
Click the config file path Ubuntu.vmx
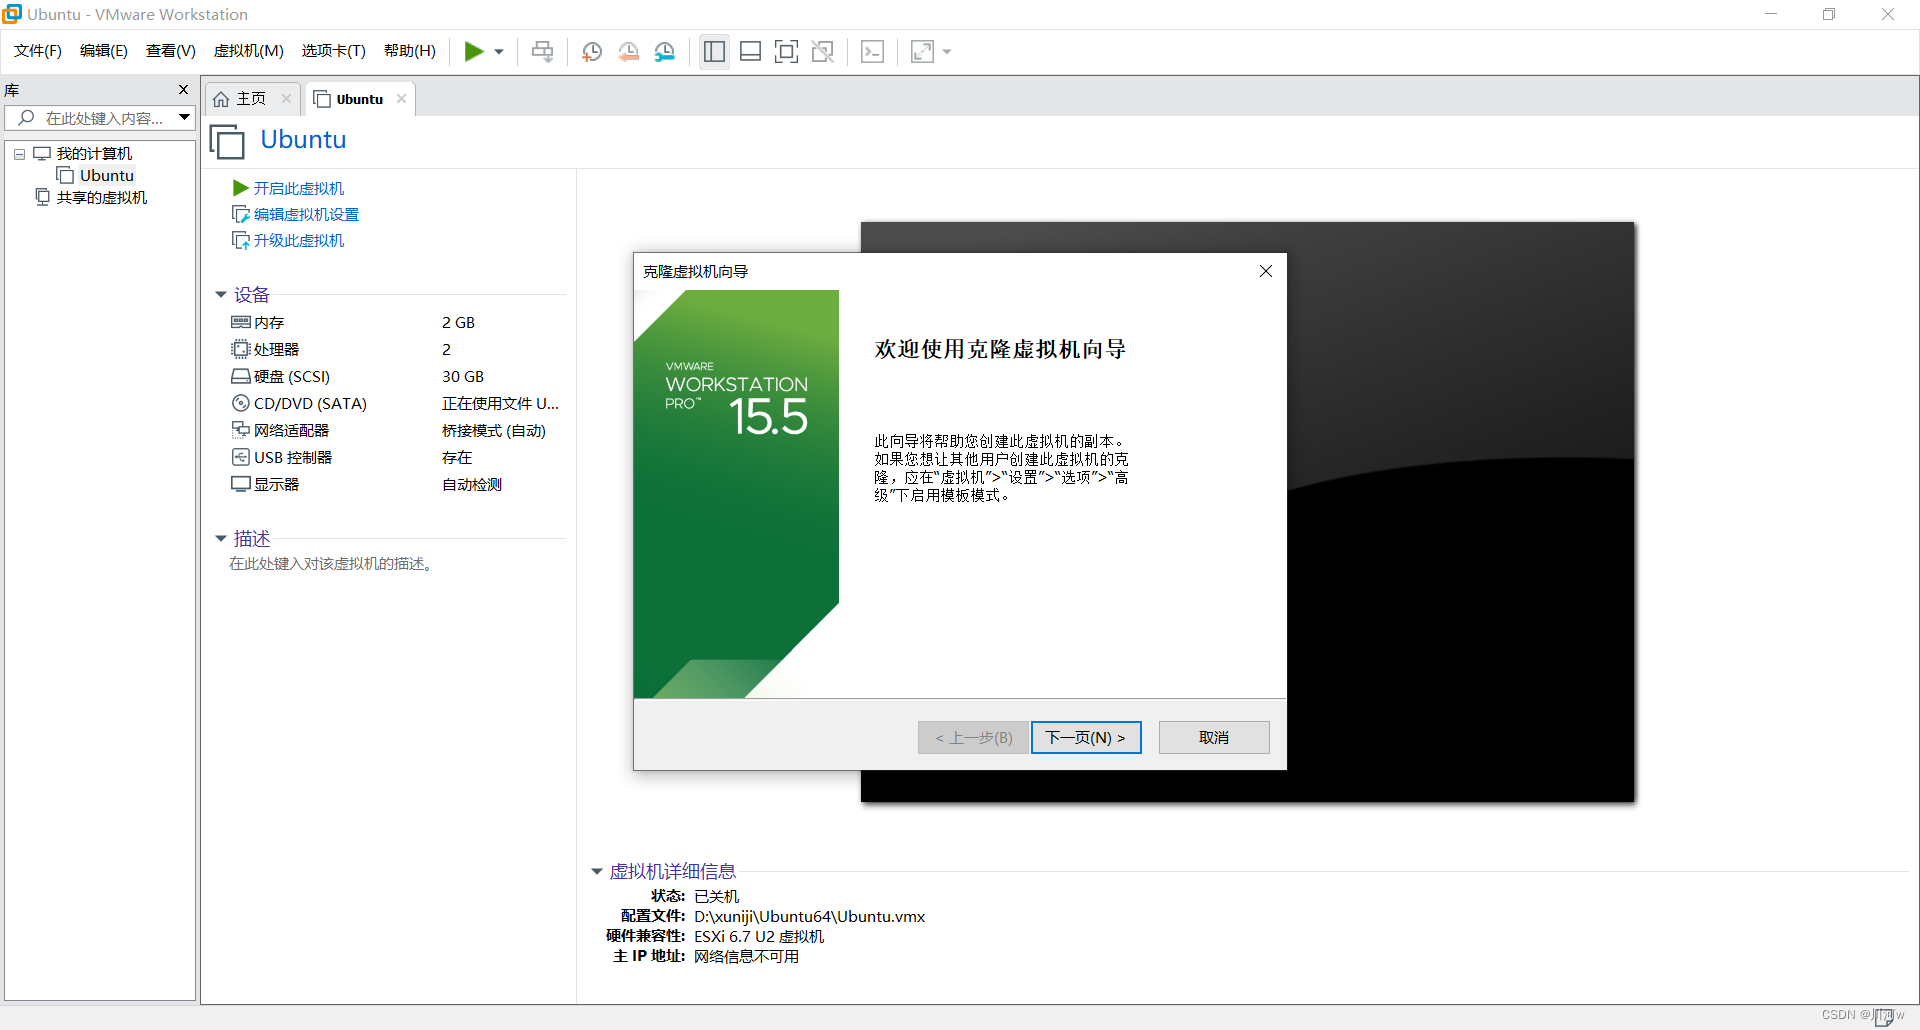point(810,917)
